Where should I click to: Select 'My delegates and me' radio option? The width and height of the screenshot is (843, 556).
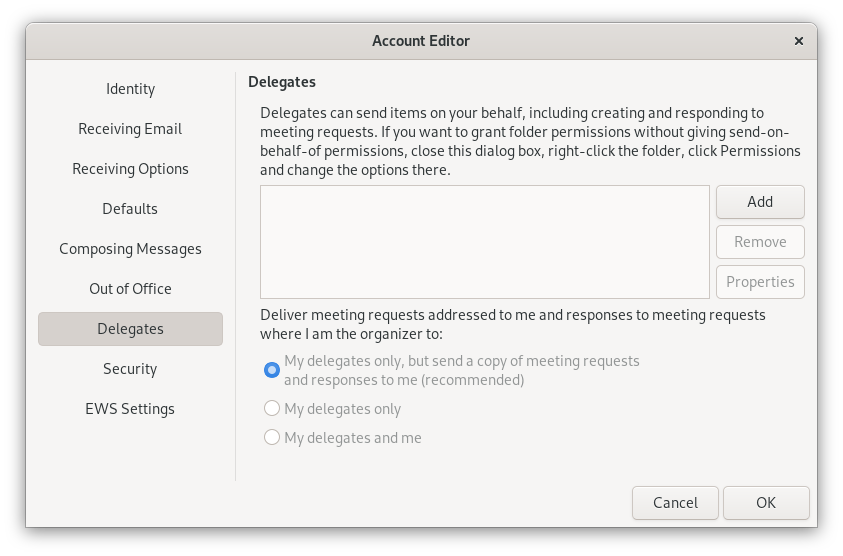coord(272,438)
